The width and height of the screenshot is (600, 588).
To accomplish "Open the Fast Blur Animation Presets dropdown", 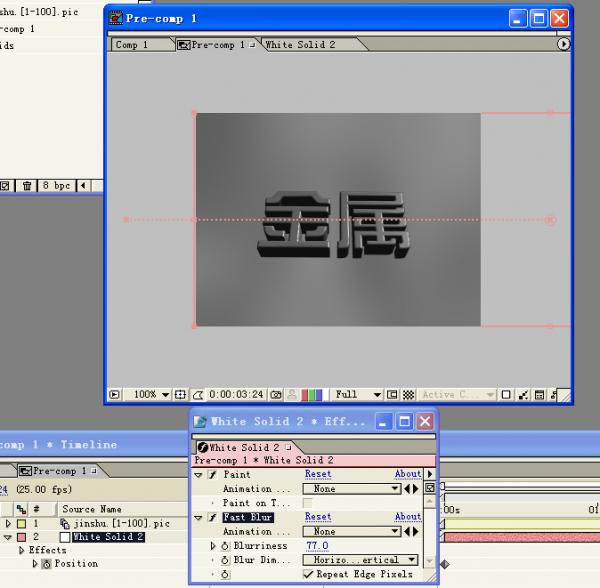I will coord(351,531).
